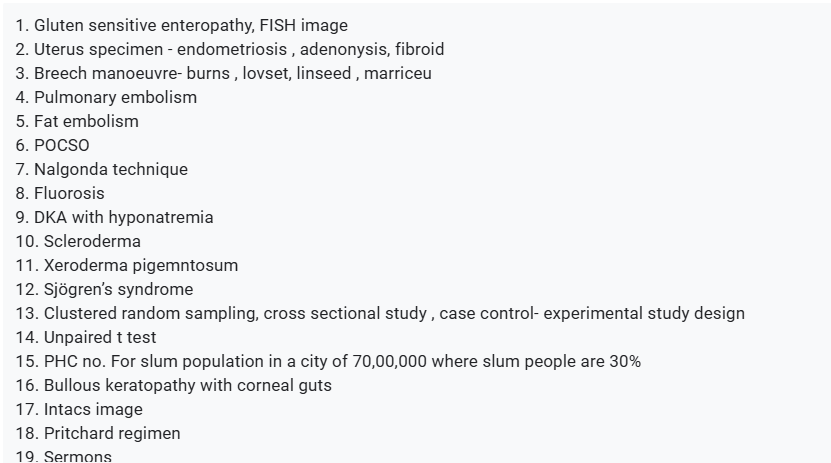Click the Fat embolism line

click(x=77, y=121)
